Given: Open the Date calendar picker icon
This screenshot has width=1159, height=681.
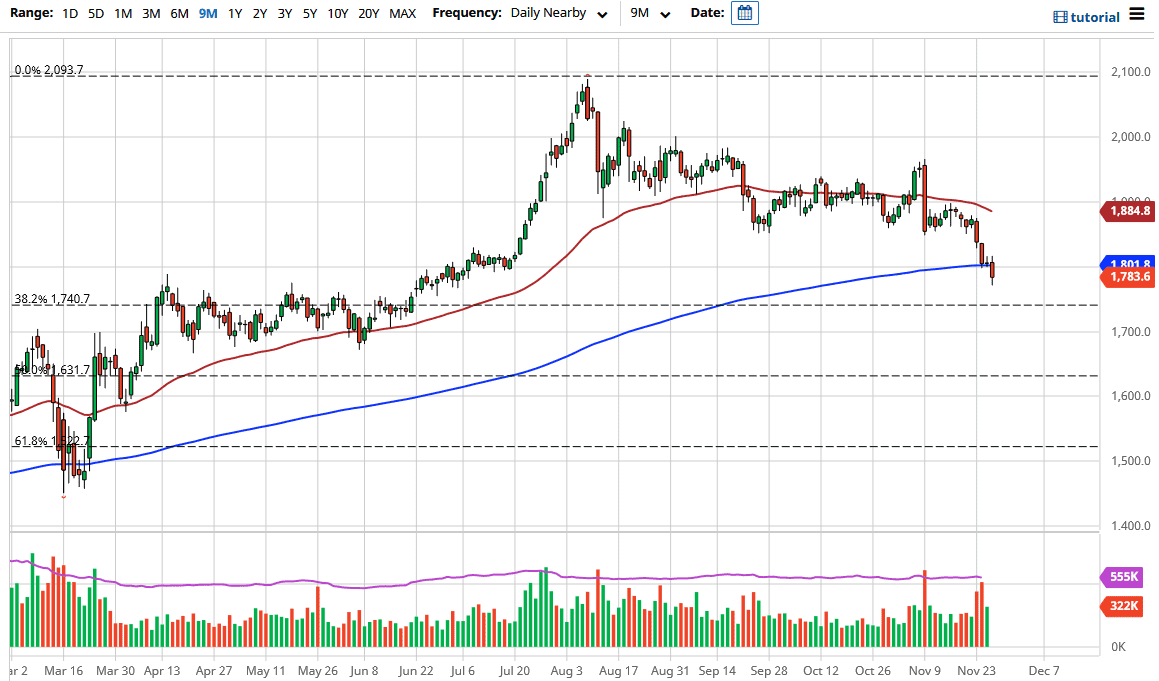Looking at the screenshot, I should click(745, 13).
